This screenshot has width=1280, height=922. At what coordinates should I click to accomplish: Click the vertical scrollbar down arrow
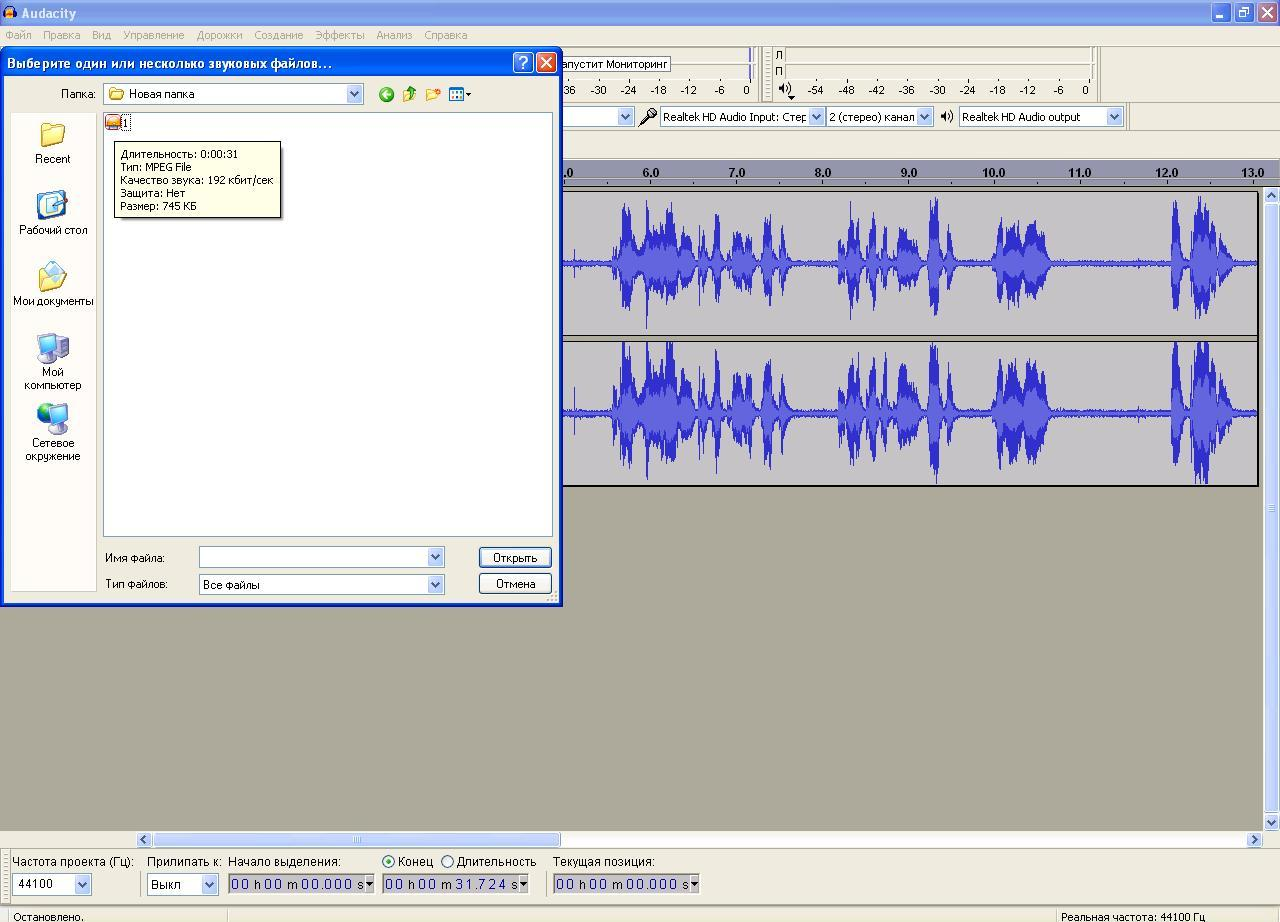point(1271,823)
